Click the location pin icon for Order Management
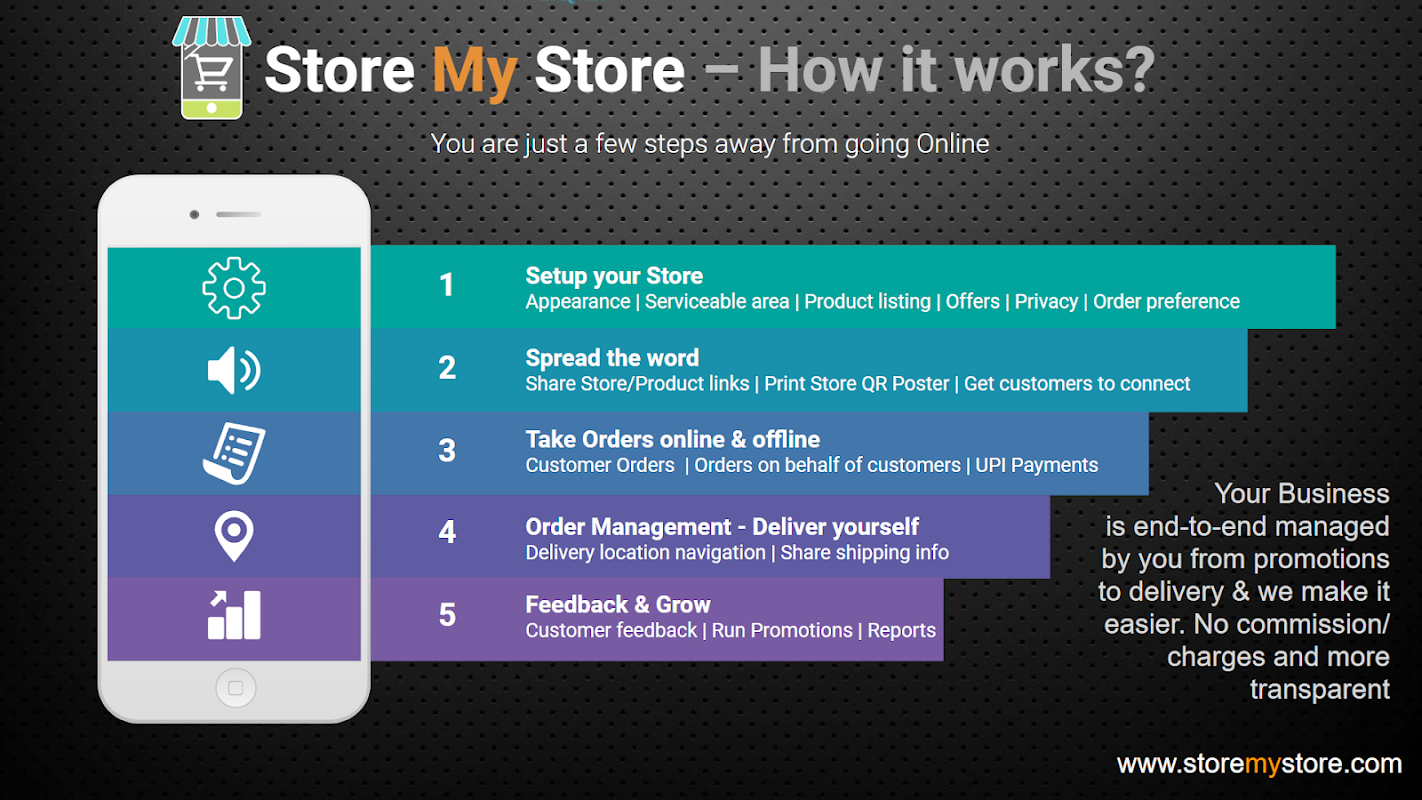 pyautogui.click(x=234, y=535)
